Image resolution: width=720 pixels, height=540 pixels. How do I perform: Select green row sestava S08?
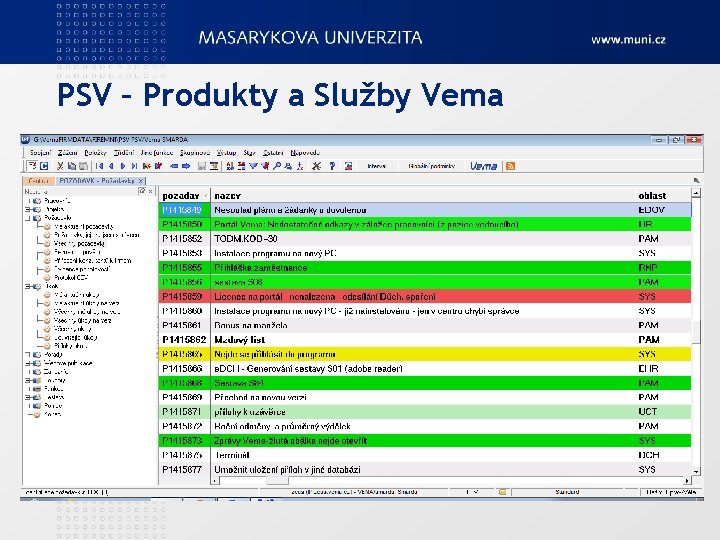coord(425,282)
